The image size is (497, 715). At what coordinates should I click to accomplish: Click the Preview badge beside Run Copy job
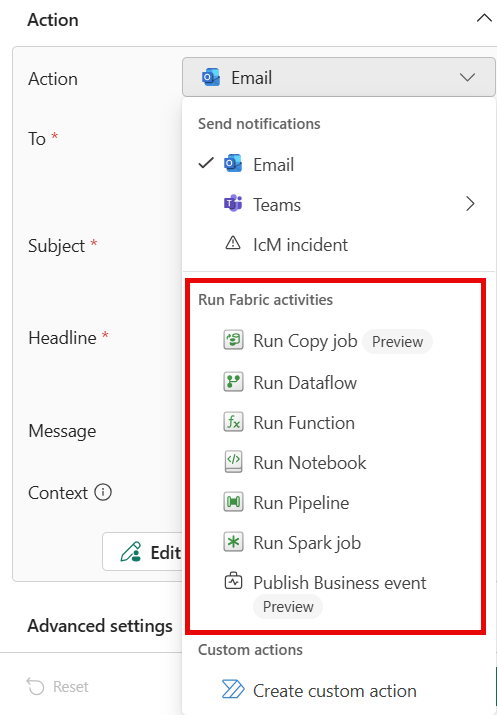pos(397,342)
